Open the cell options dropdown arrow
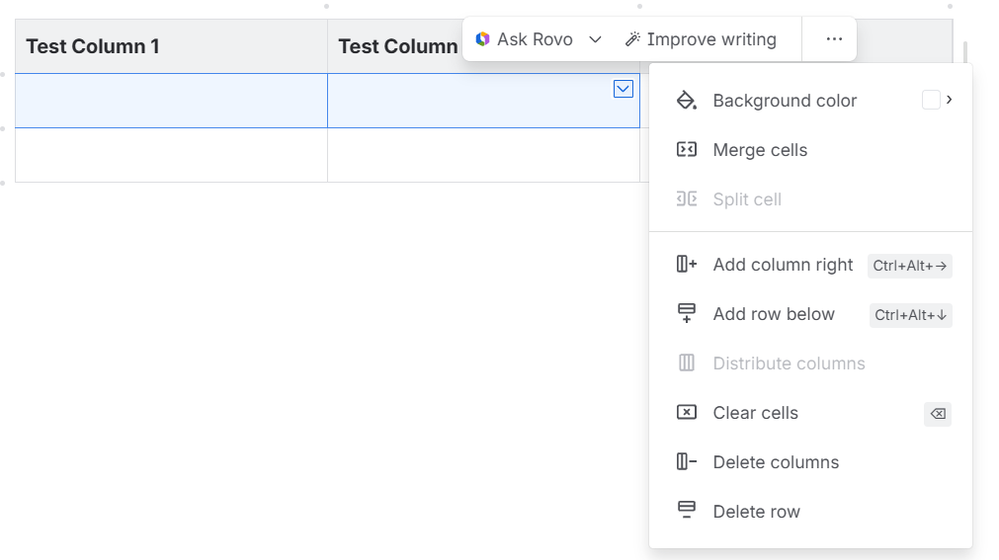The image size is (999, 560). point(623,89)
